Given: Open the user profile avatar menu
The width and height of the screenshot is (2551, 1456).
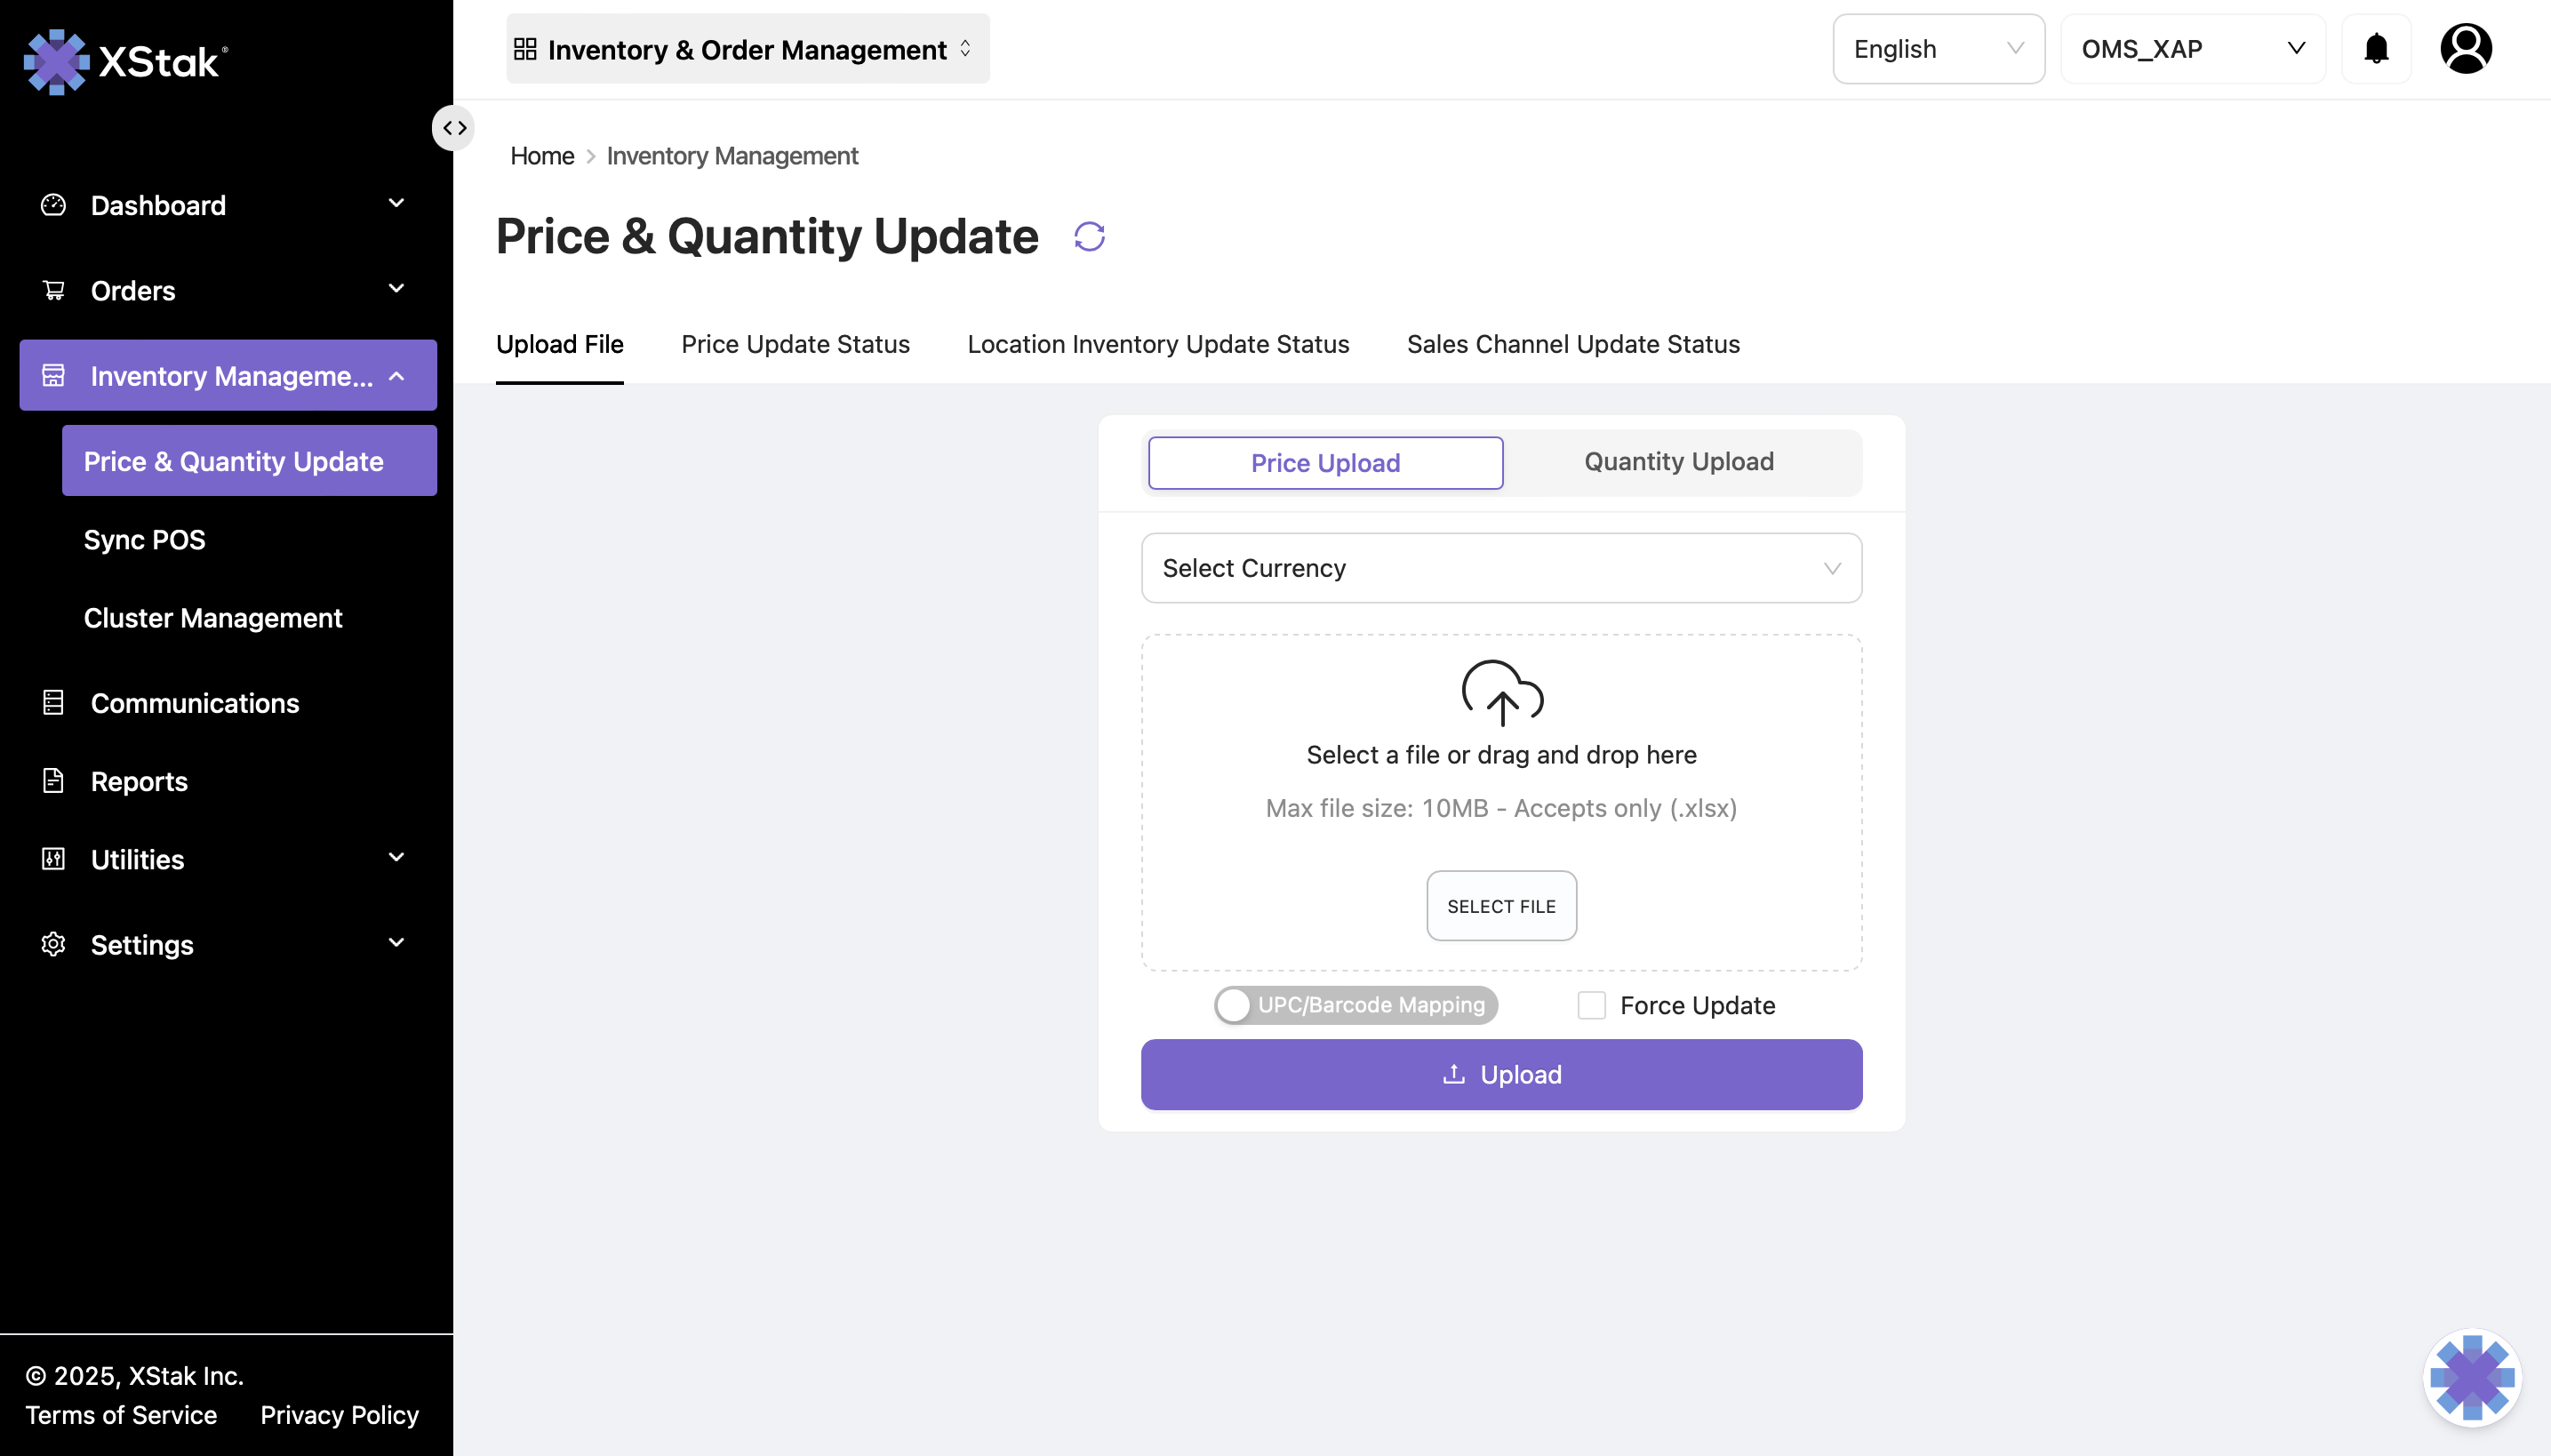Looking at the screenshot, I should 2465,49.
